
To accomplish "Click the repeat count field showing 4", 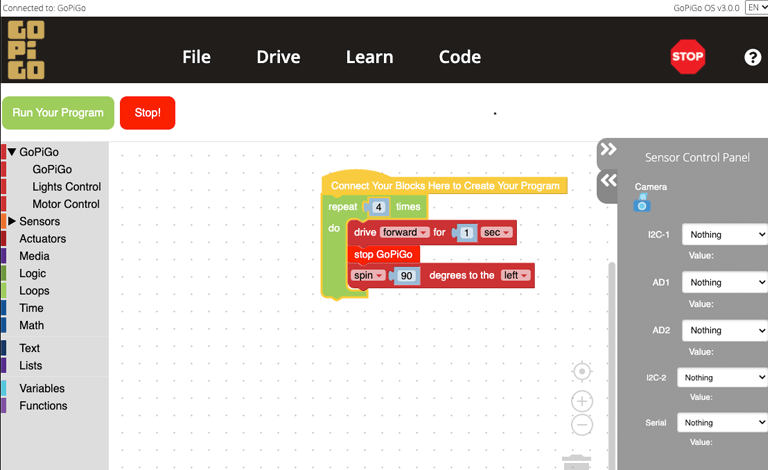I will (378, 207).
